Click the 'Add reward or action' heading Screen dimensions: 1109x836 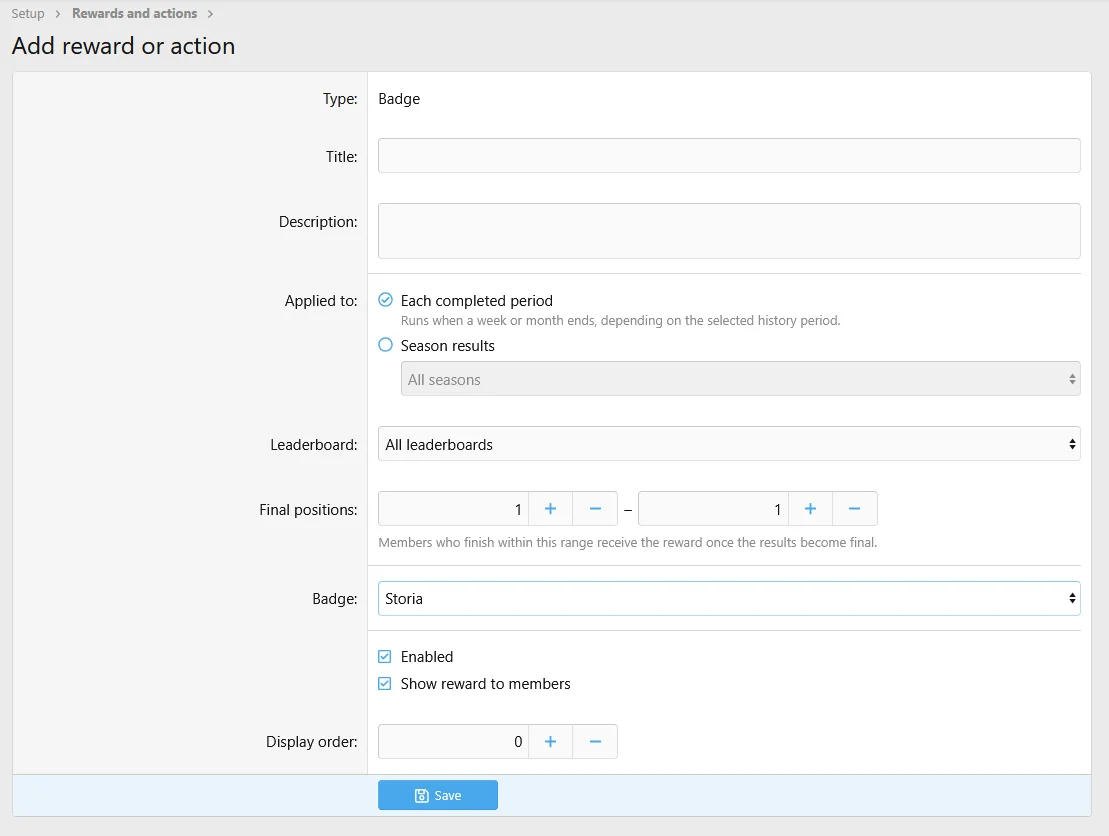pos(124,46)
